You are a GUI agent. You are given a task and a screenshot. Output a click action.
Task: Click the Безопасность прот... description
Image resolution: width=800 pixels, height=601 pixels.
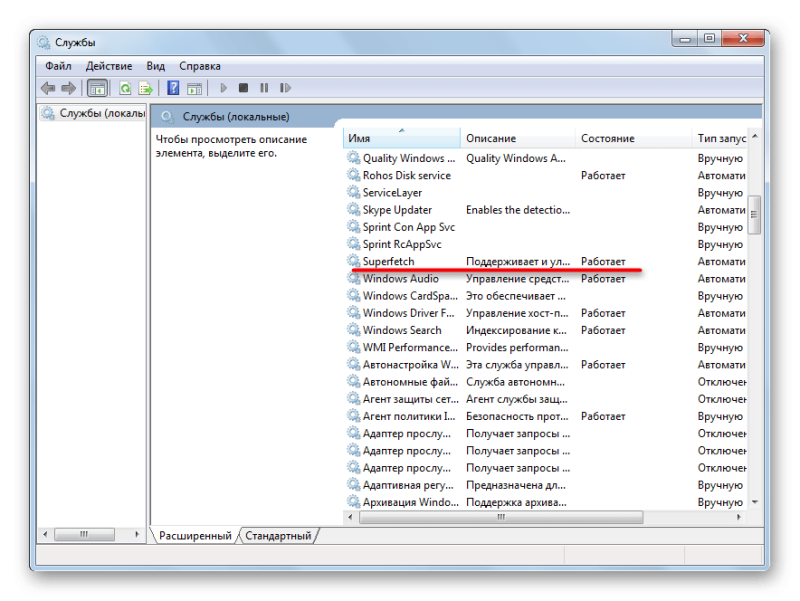click(517, 416)
